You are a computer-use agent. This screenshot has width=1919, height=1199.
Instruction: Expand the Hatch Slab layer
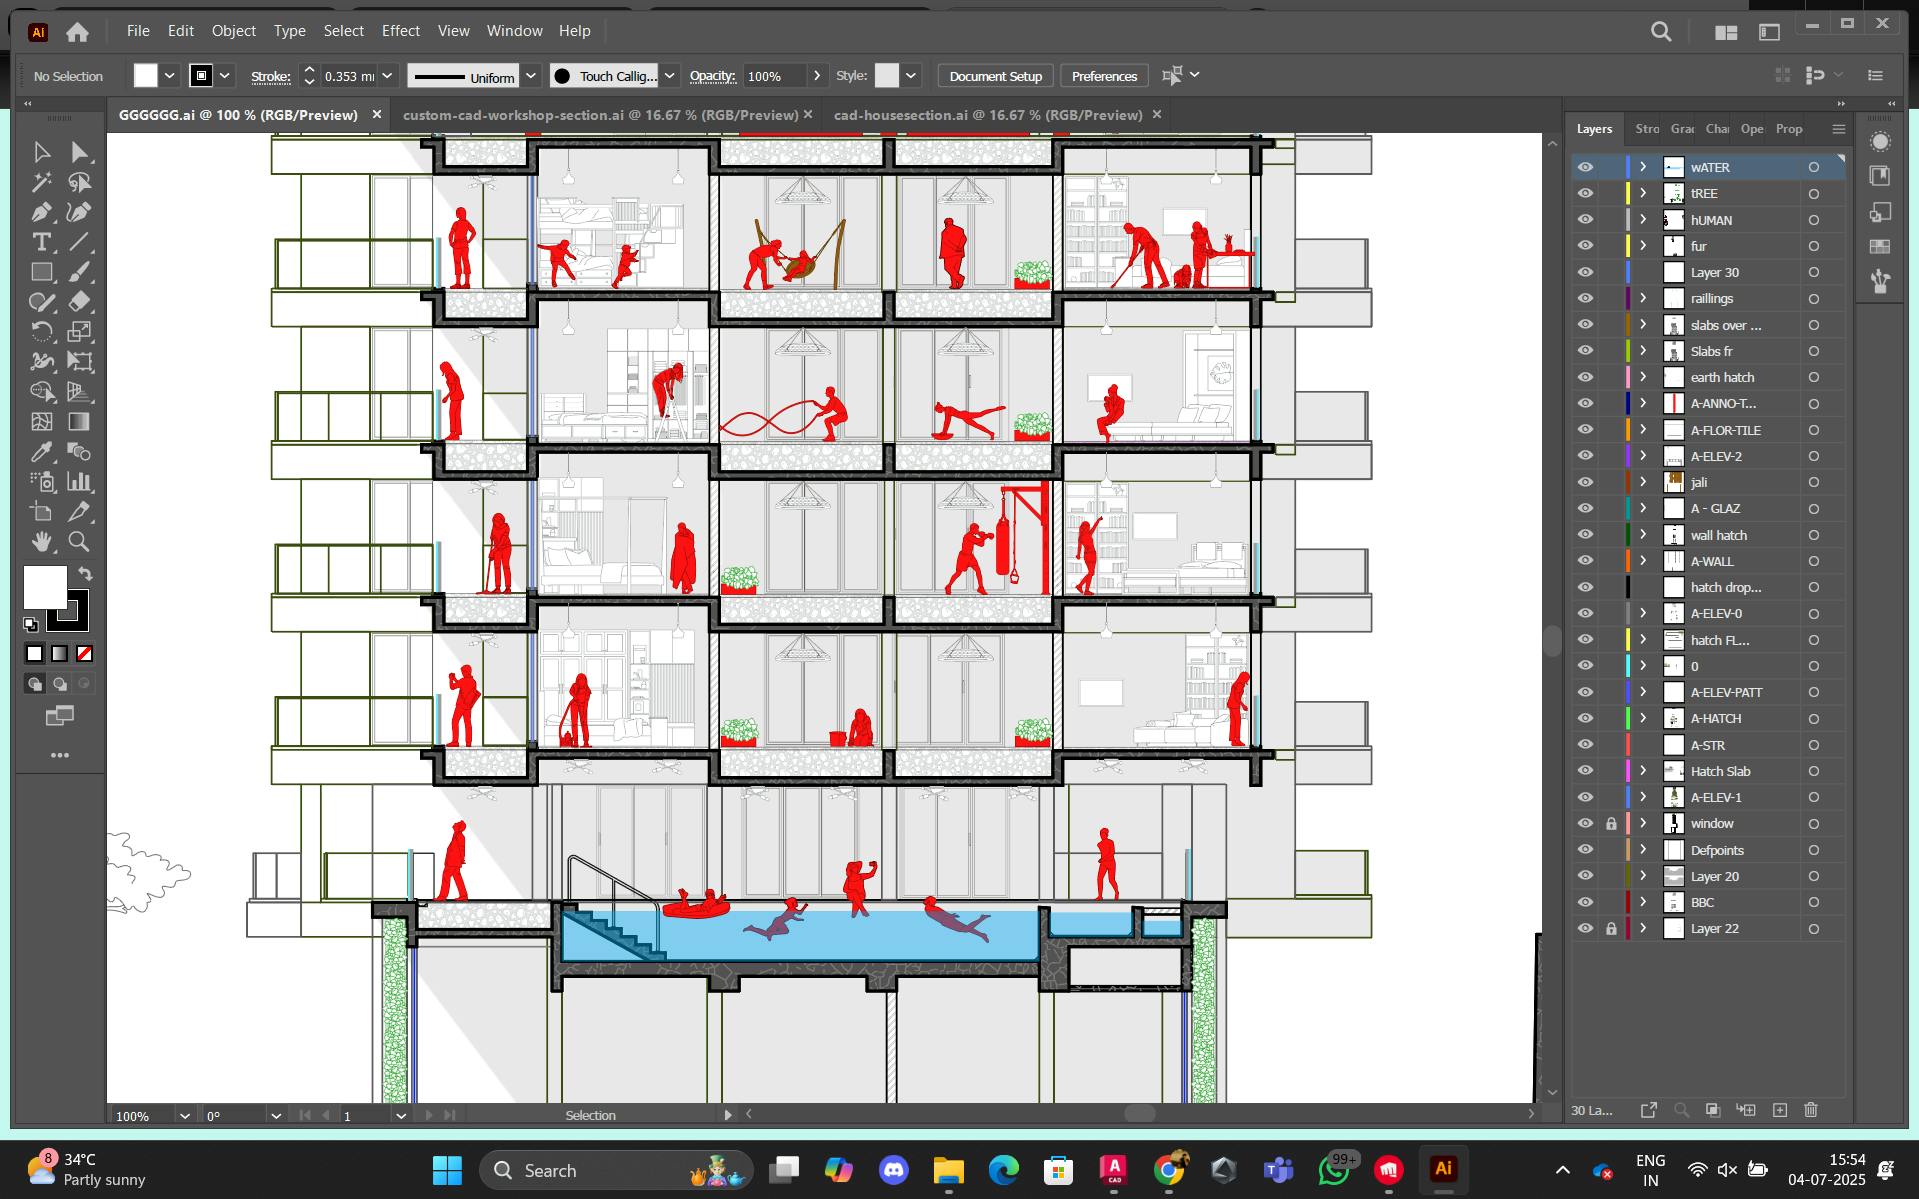(x=1643, y=771)
